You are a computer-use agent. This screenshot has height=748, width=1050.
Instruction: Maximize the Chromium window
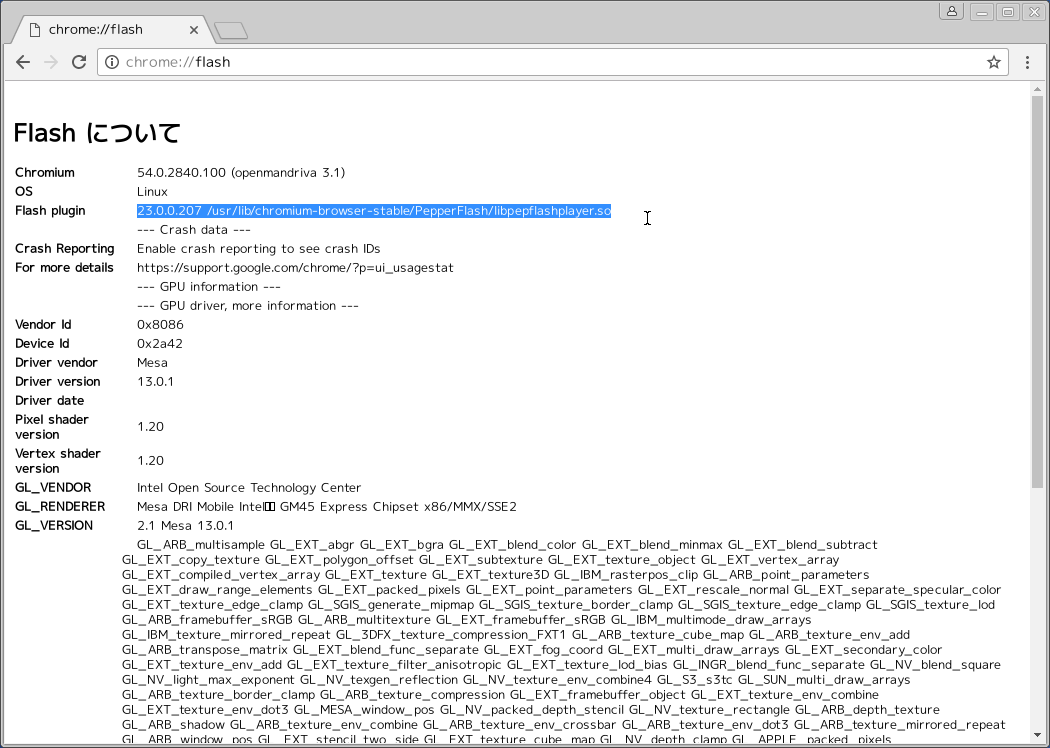(1008, 11)
